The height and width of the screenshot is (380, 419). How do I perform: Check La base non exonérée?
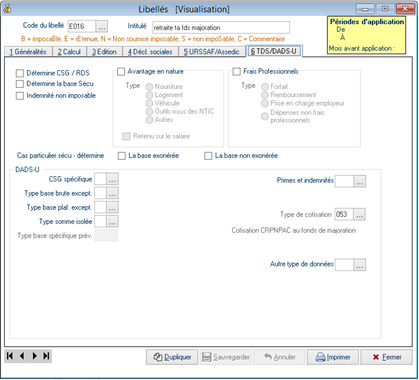coord(208,156)
